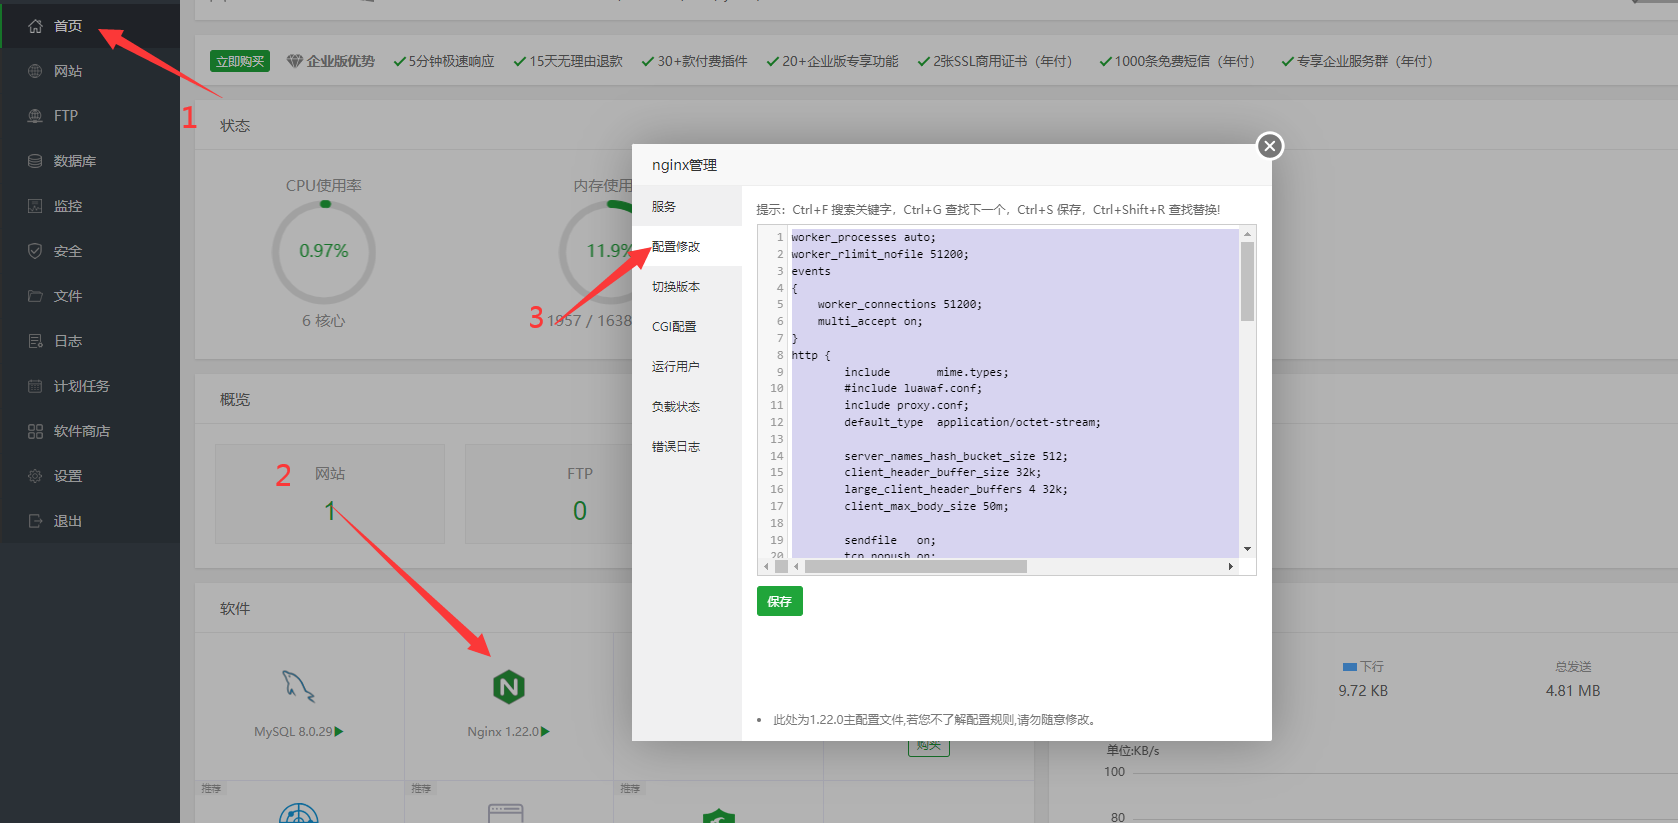Viewport: 1678px width, 823px height.
Task: Click the 文件 folder icon
Action: coord(35,296)
